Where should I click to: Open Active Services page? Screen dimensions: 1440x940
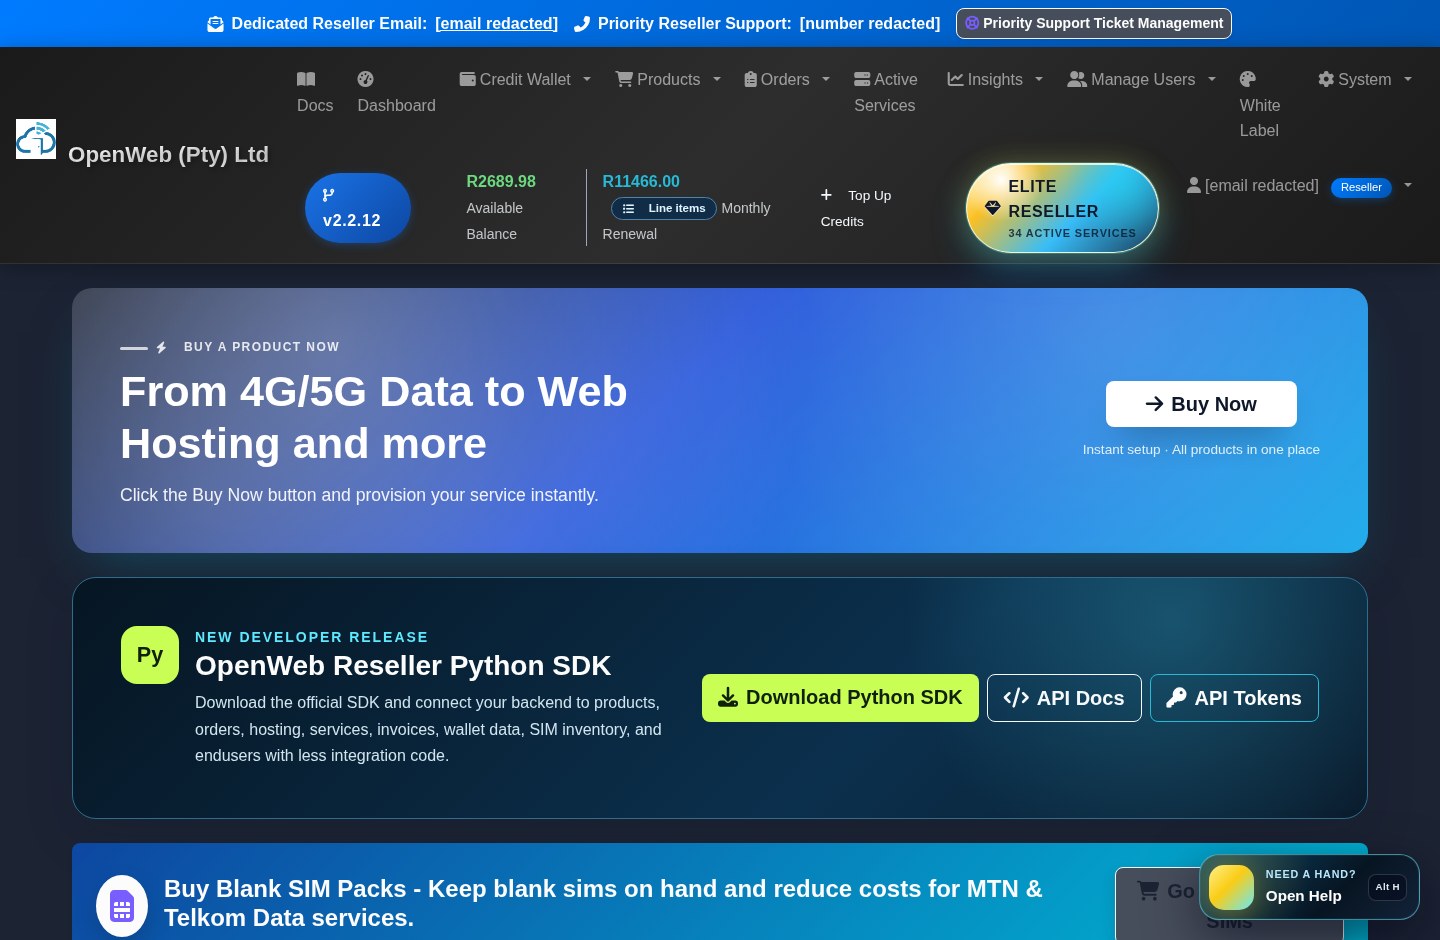(x=885, y=92)
